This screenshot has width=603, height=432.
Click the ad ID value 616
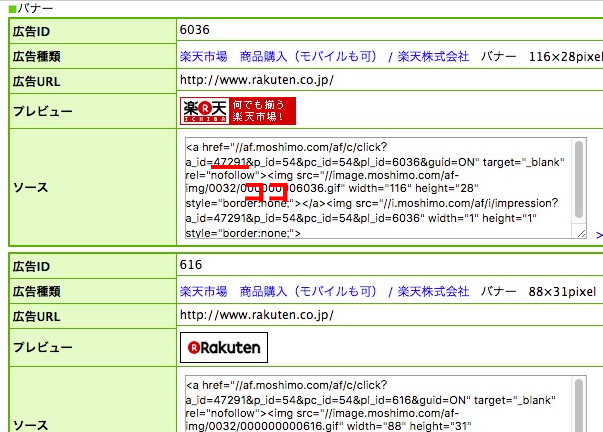point(191,264)
